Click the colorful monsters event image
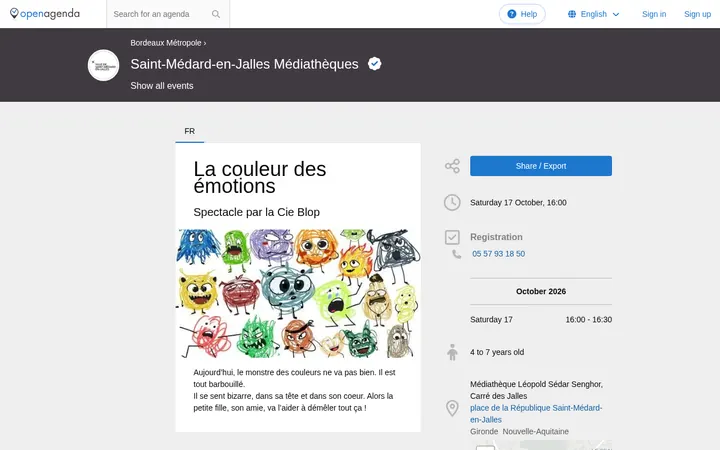Screen dimensions: 720x450 coord(298,294)
